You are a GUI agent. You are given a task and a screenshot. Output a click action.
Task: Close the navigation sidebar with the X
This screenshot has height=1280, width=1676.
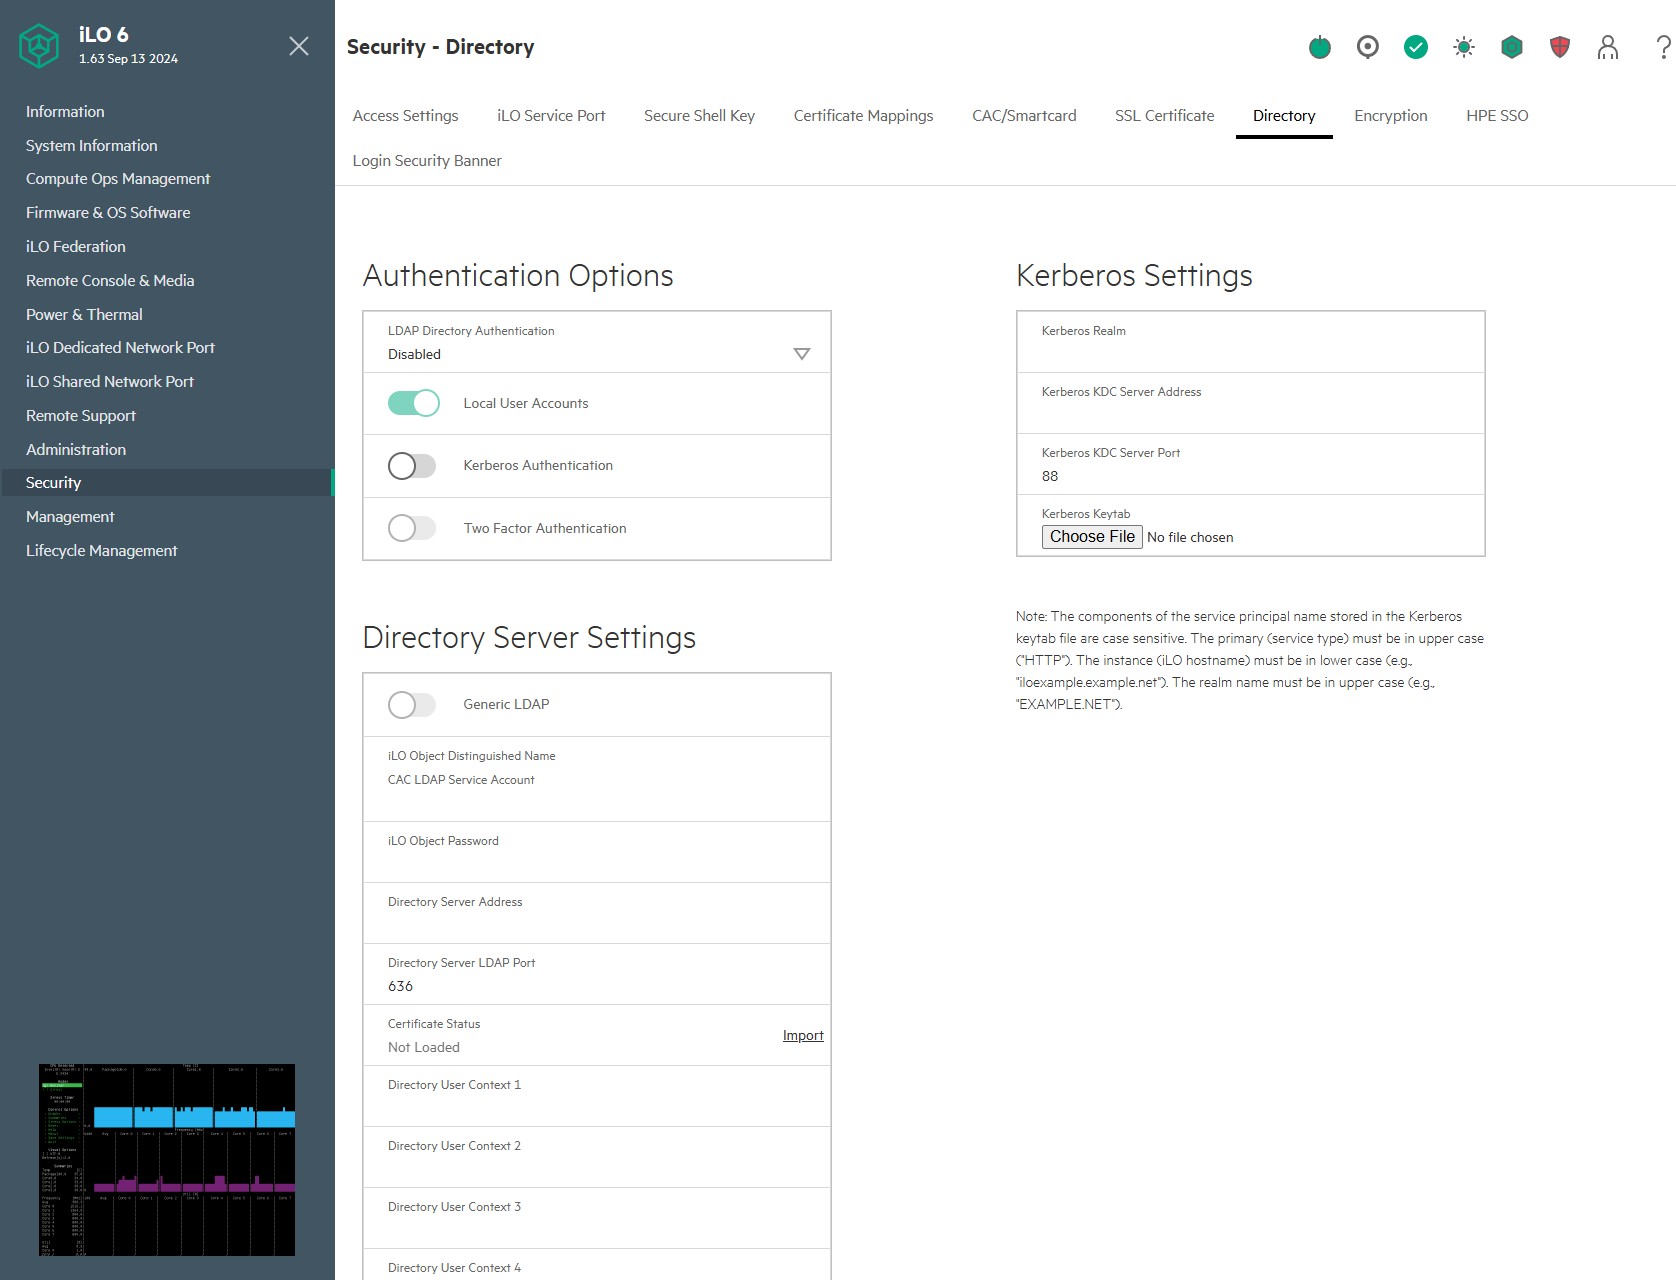point(298,46)
